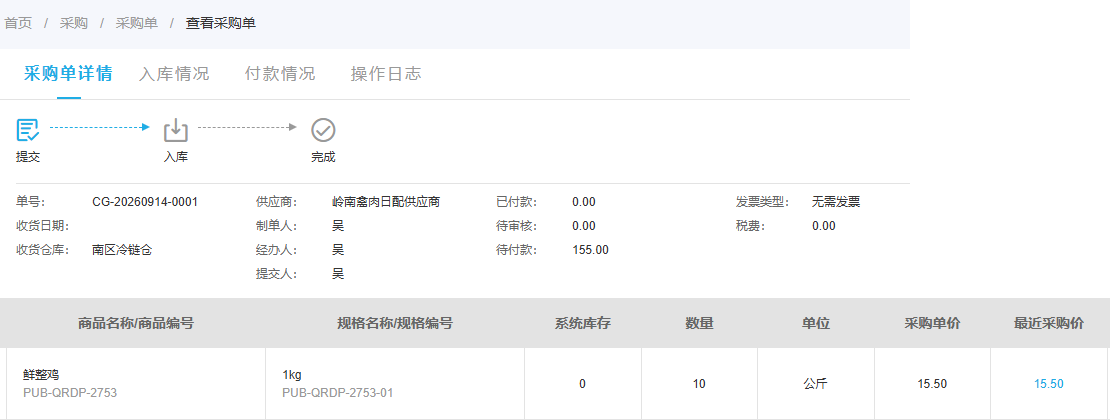
Task: Open the blue 15.50 recent purchase price link
Action: click(x=1048, y=384)
